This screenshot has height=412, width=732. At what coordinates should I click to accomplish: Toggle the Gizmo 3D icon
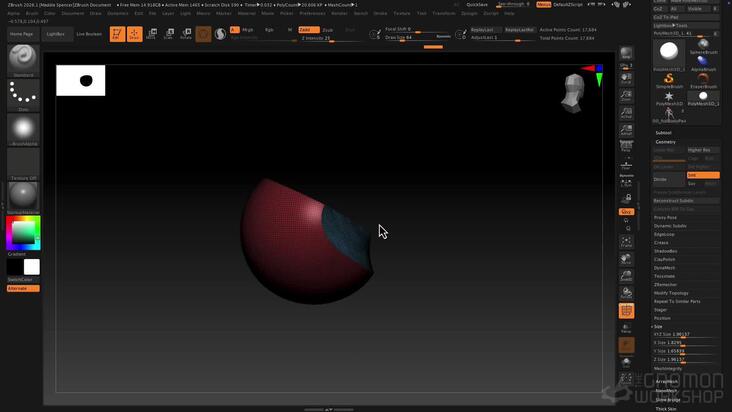pyautogui.click(x=203, y=34)
